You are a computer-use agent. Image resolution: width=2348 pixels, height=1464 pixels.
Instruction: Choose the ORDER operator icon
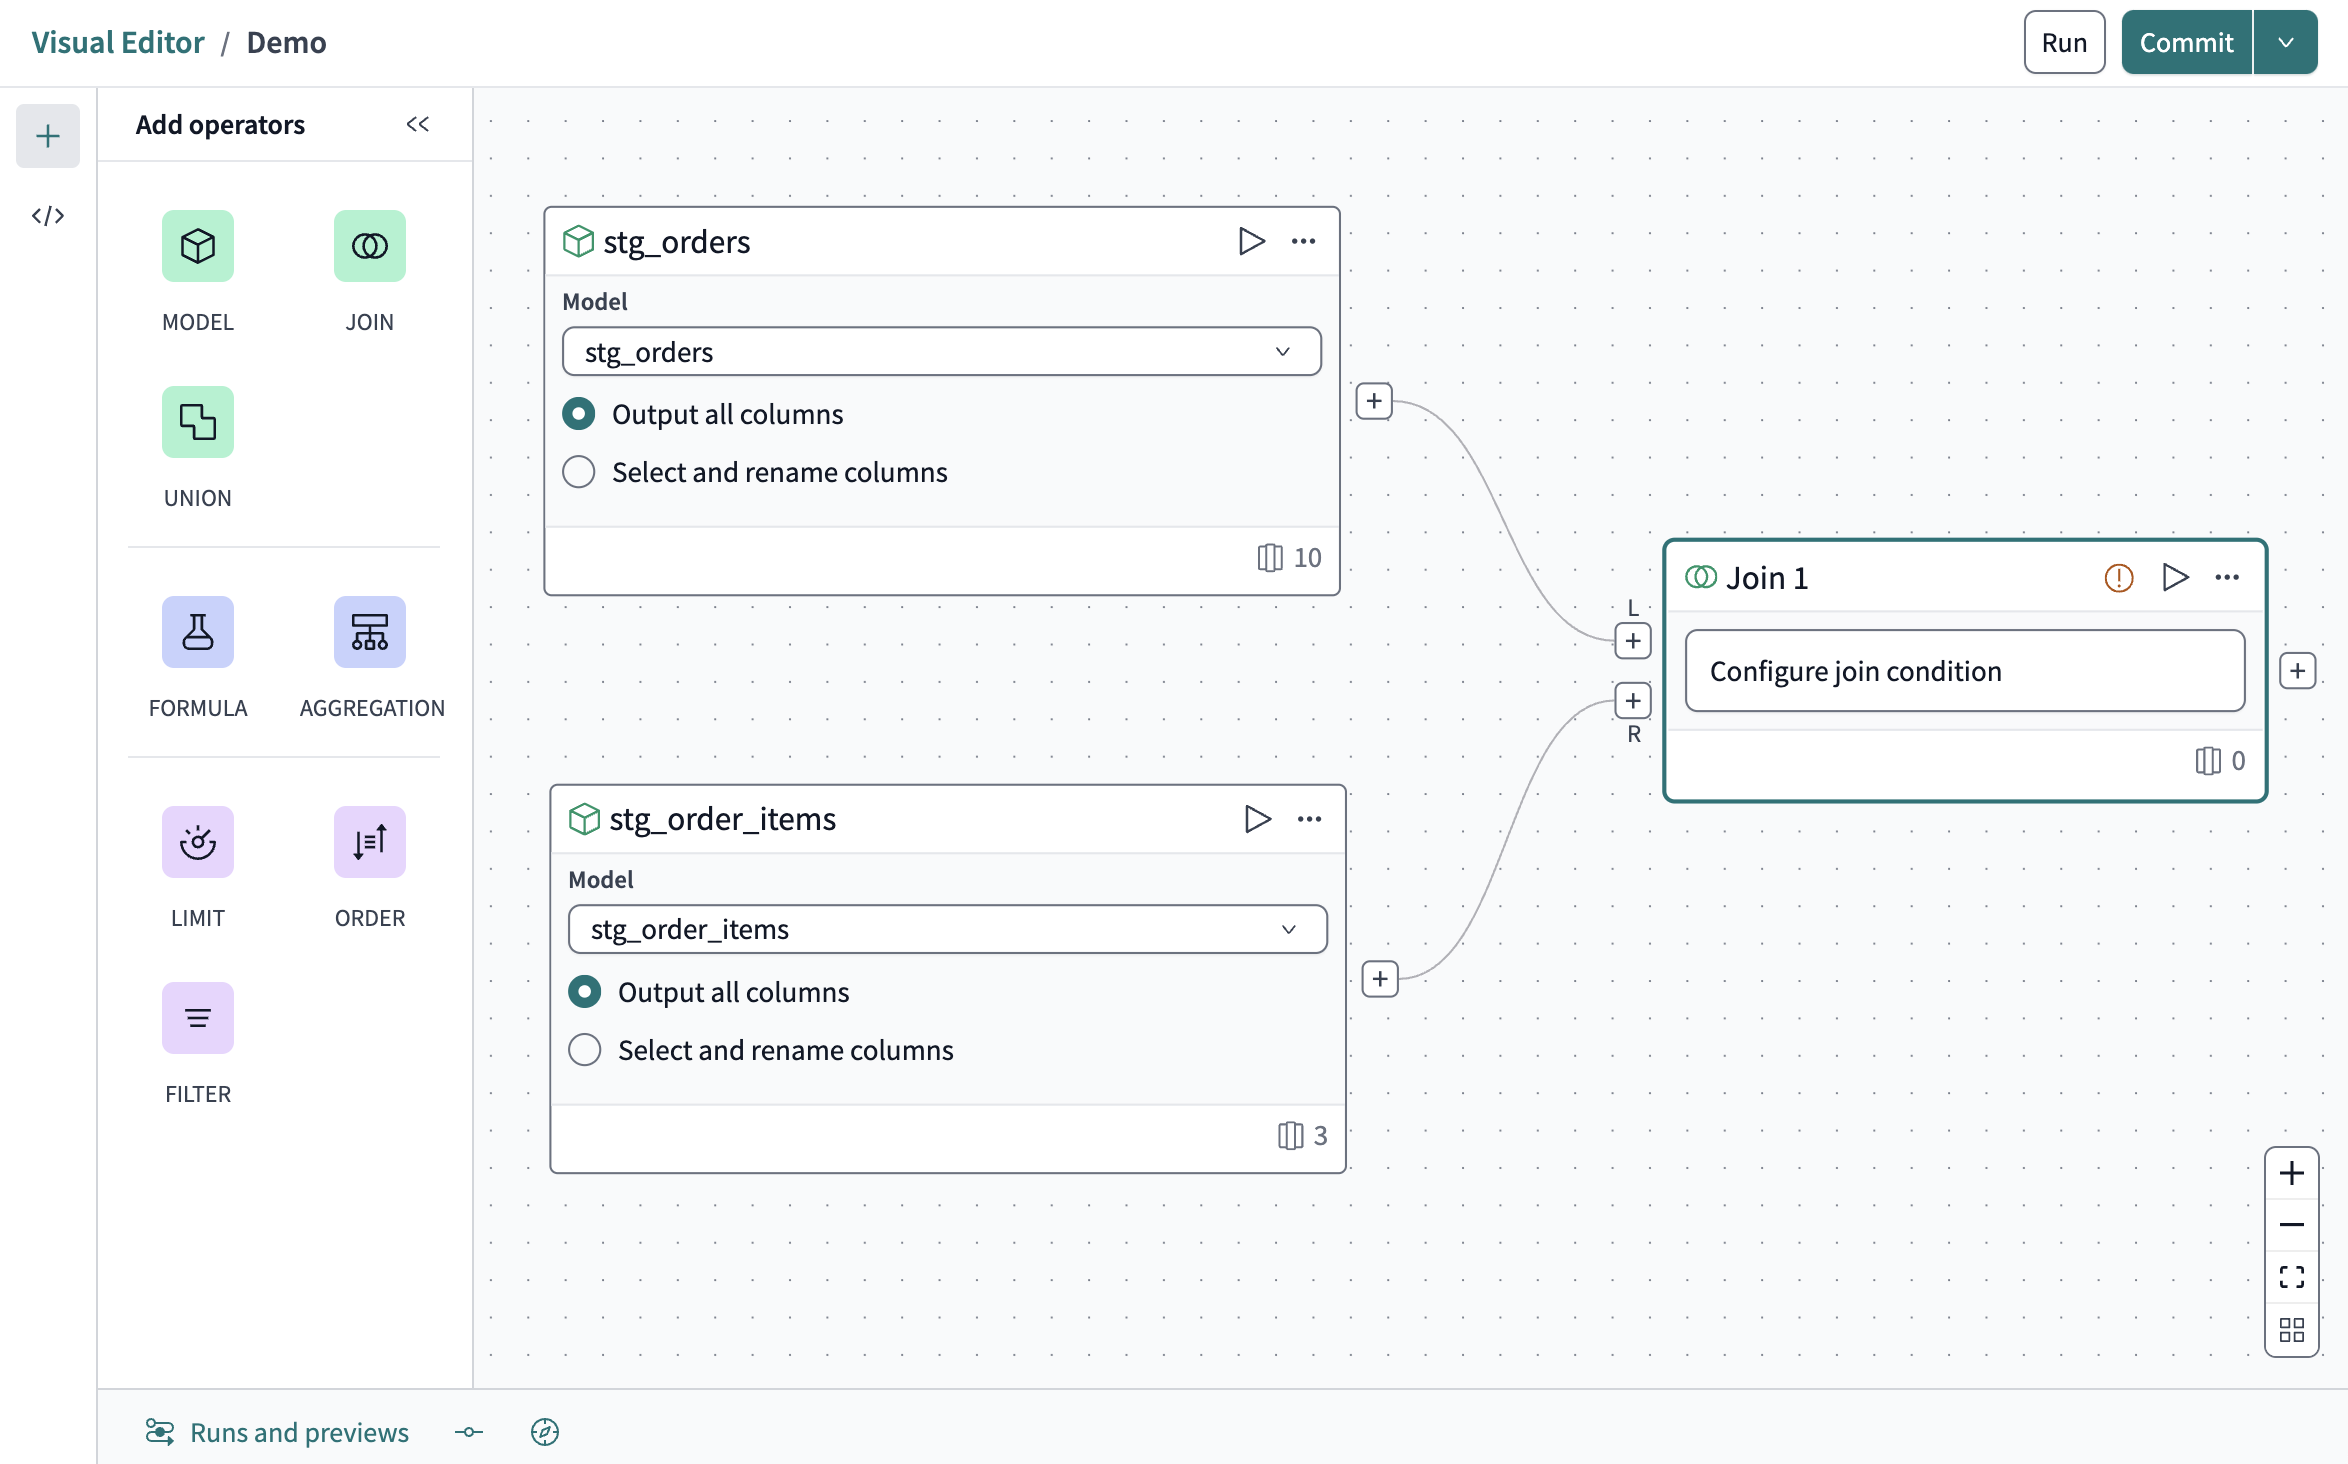pos(369,842)
